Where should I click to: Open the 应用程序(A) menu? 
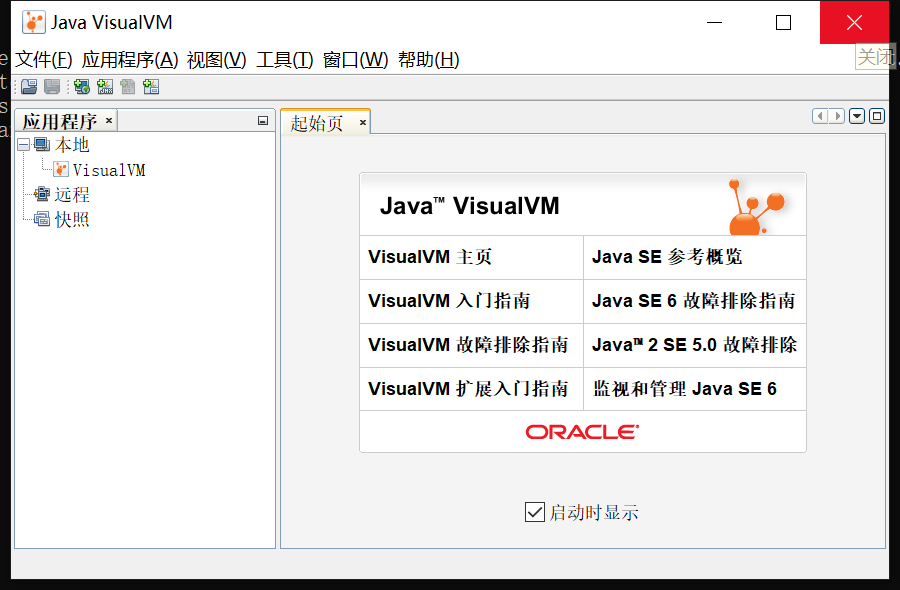click(130, 60)
